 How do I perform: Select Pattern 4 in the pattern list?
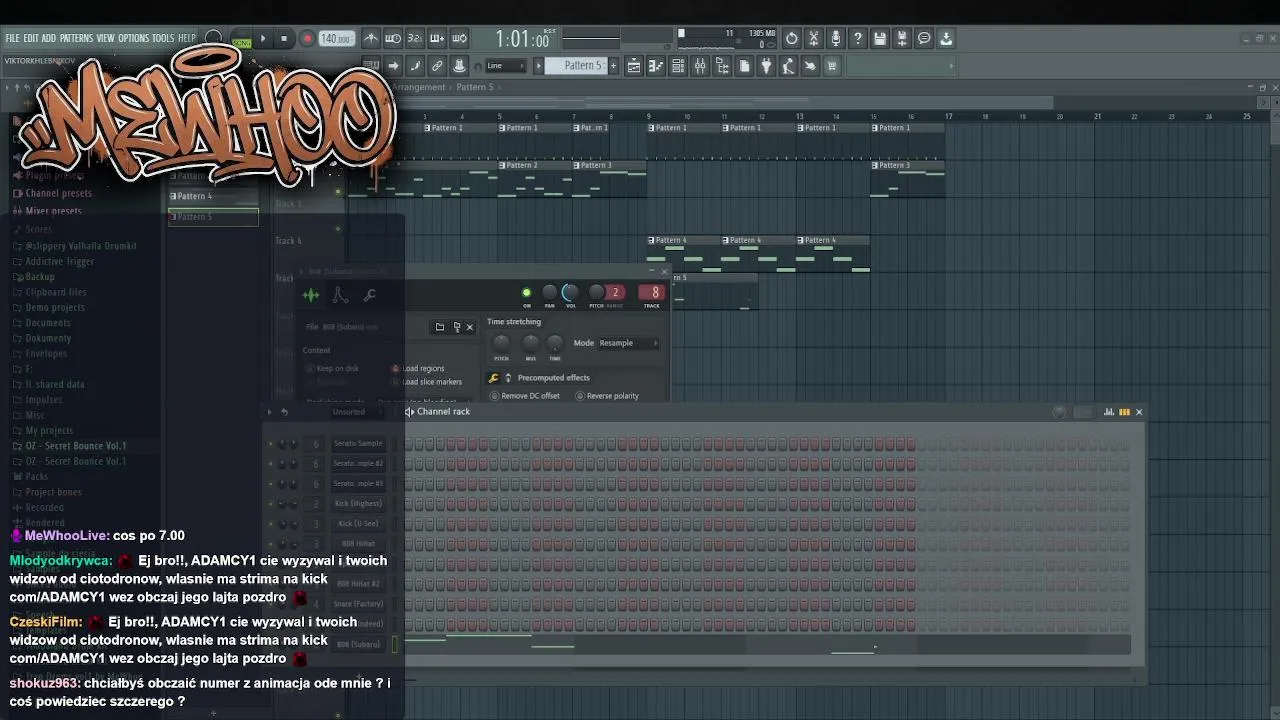214,197
